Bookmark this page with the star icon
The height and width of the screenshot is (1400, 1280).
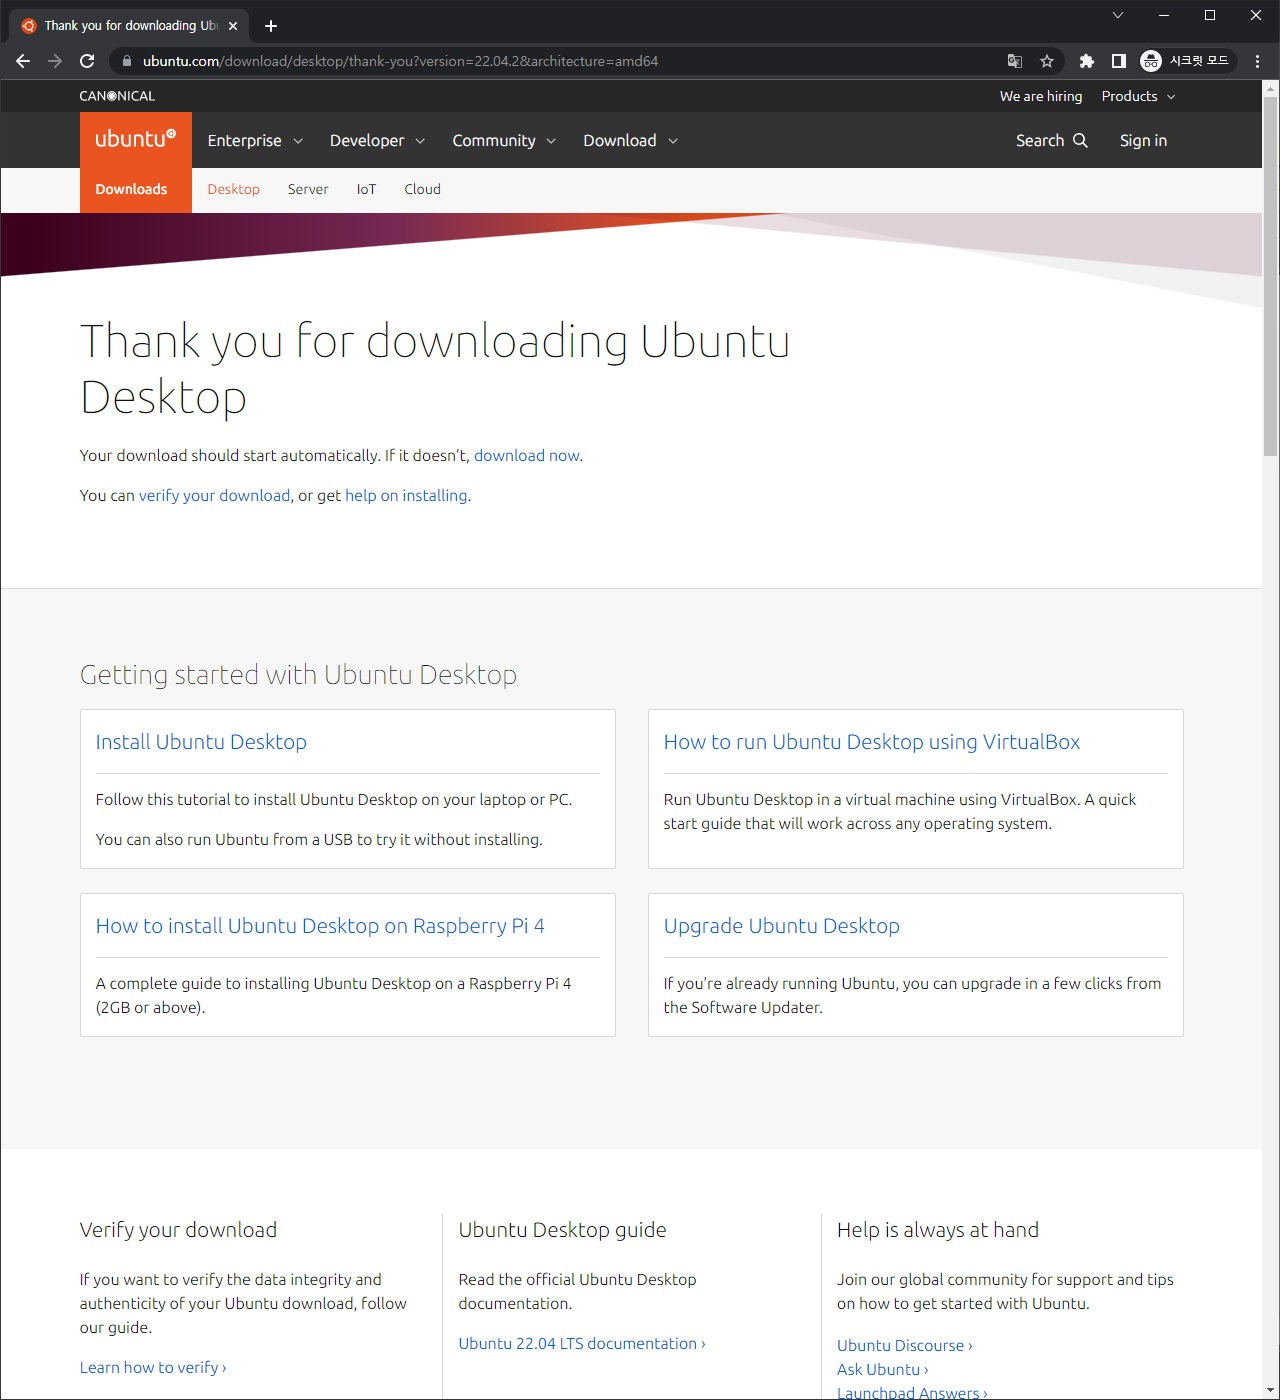(x=1047, y=61)
